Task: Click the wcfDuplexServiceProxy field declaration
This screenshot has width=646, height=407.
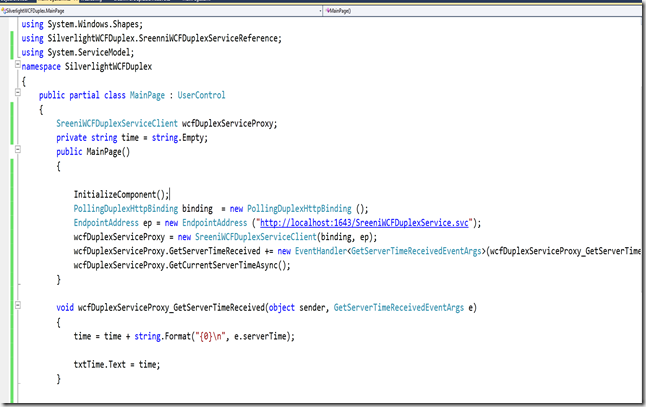Action: tap(167, 124)
